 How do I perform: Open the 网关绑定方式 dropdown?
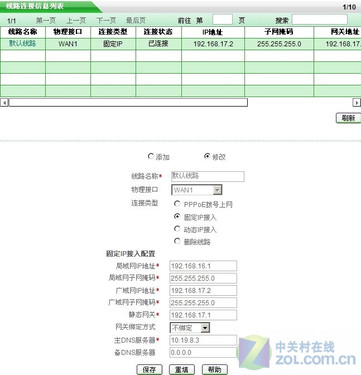click(190, 328)
